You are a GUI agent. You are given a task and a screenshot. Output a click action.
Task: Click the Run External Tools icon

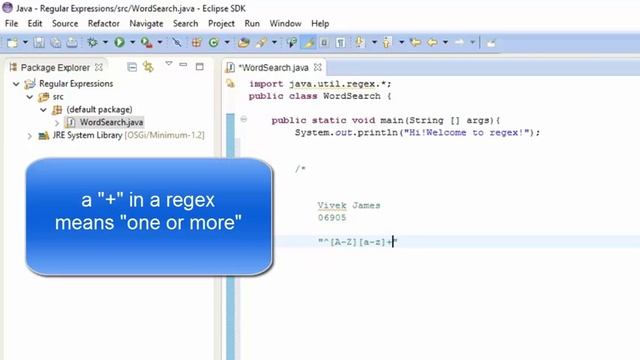click(x=147, y=42)
